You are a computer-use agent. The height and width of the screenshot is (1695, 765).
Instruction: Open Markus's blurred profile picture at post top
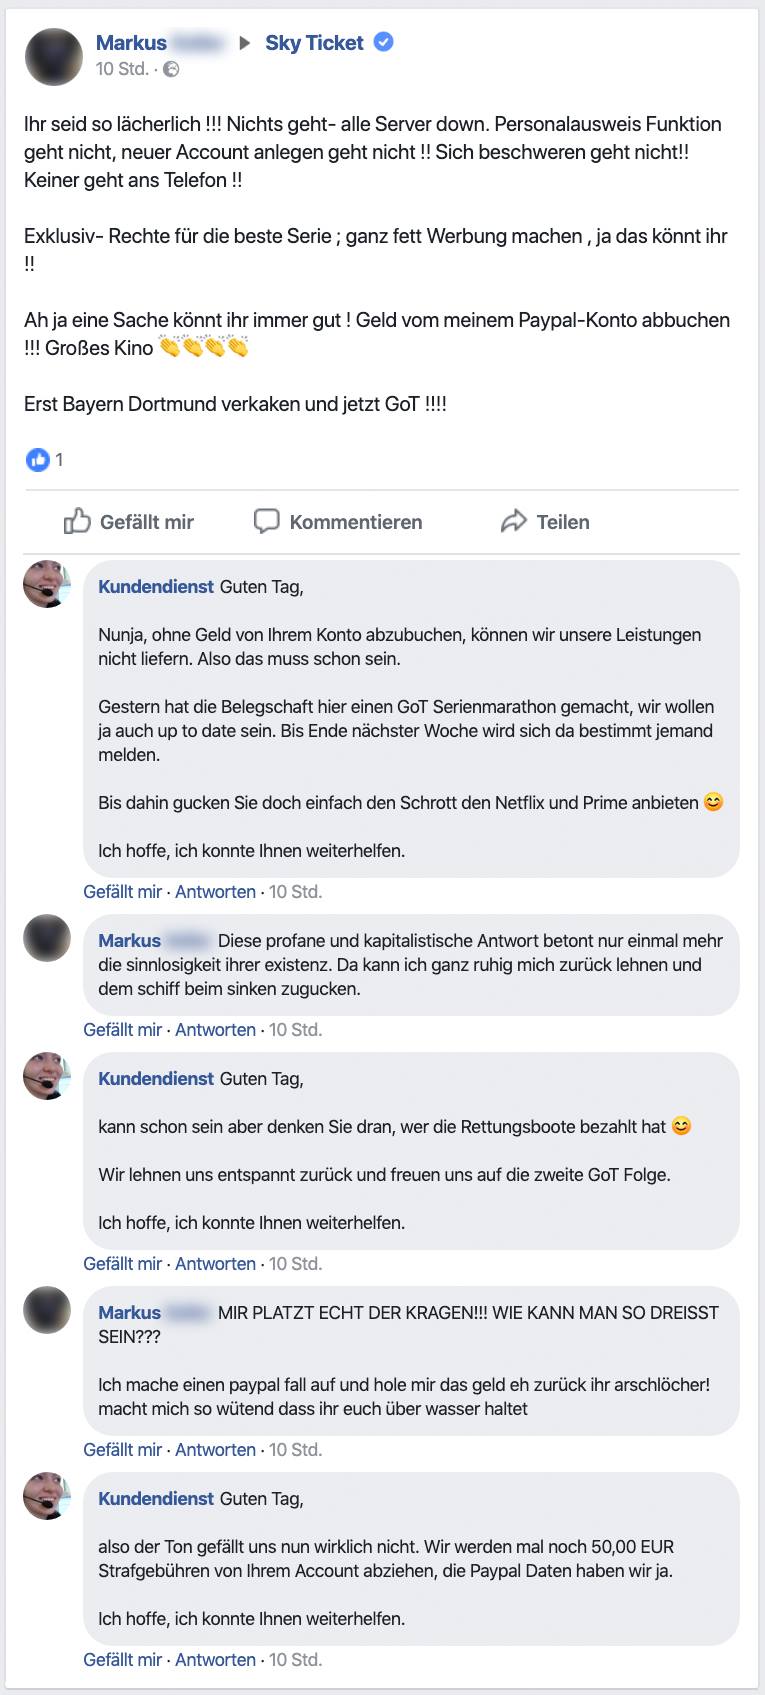(x=53, y=56)
